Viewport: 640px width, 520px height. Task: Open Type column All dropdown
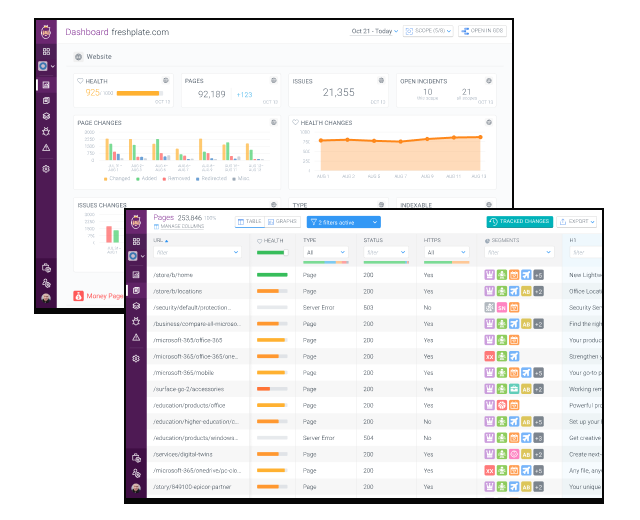coord(325,252)
